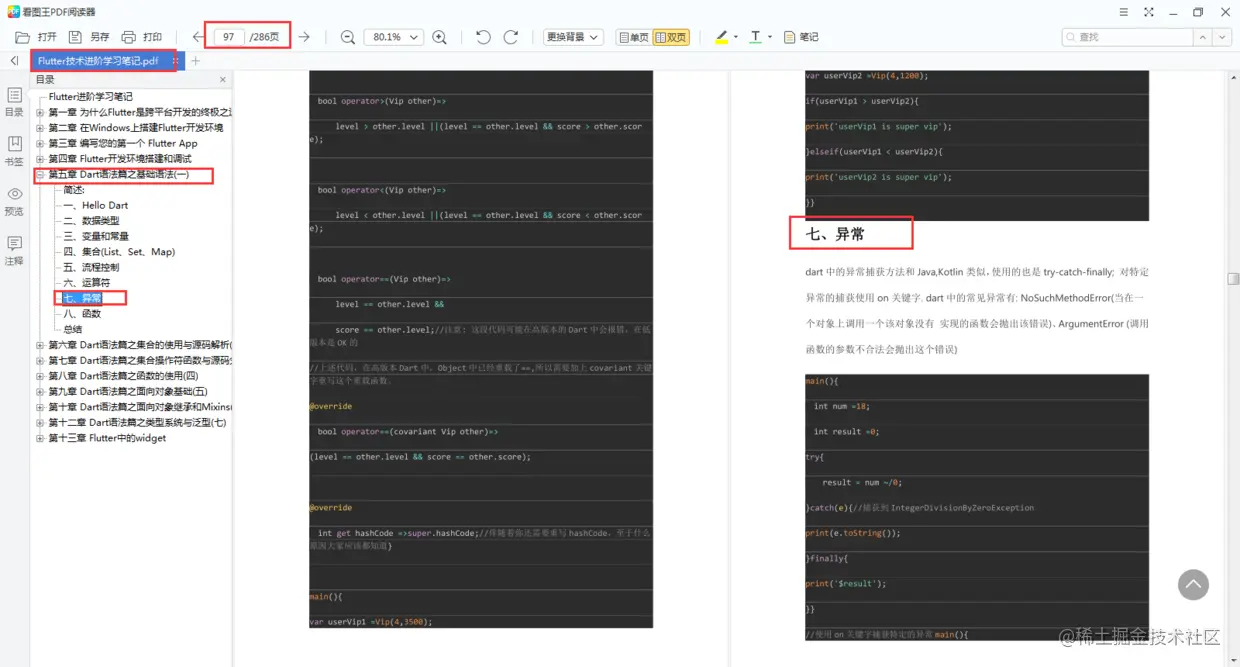Go to outline entry 七、异常
The width and height of the screenshot is (1240, 667).
point(82,298)
